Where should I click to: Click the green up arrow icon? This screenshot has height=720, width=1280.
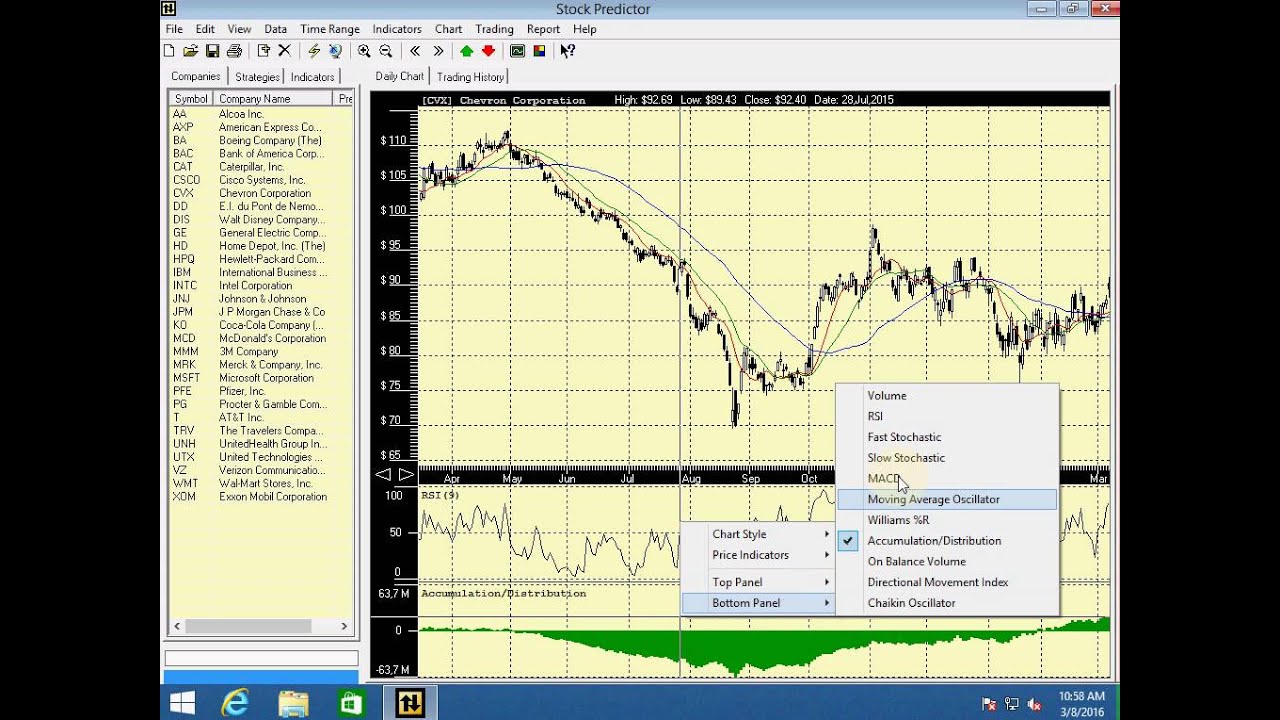[467, 51]
